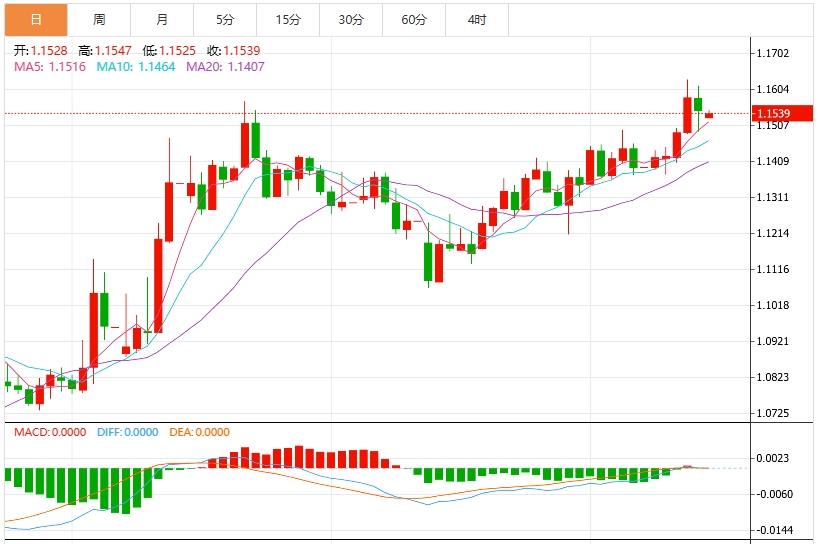Click the red 1.1539 current price tag
820x544 pixels.
774,114
